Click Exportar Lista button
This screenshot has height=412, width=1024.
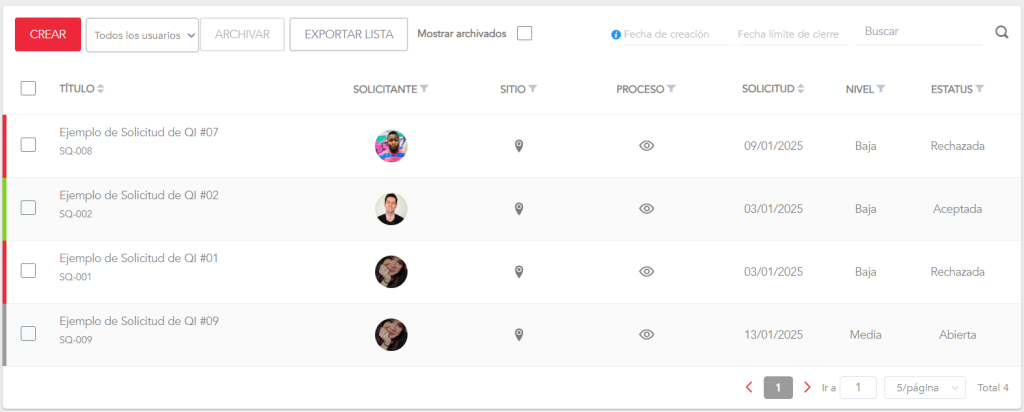348,35
